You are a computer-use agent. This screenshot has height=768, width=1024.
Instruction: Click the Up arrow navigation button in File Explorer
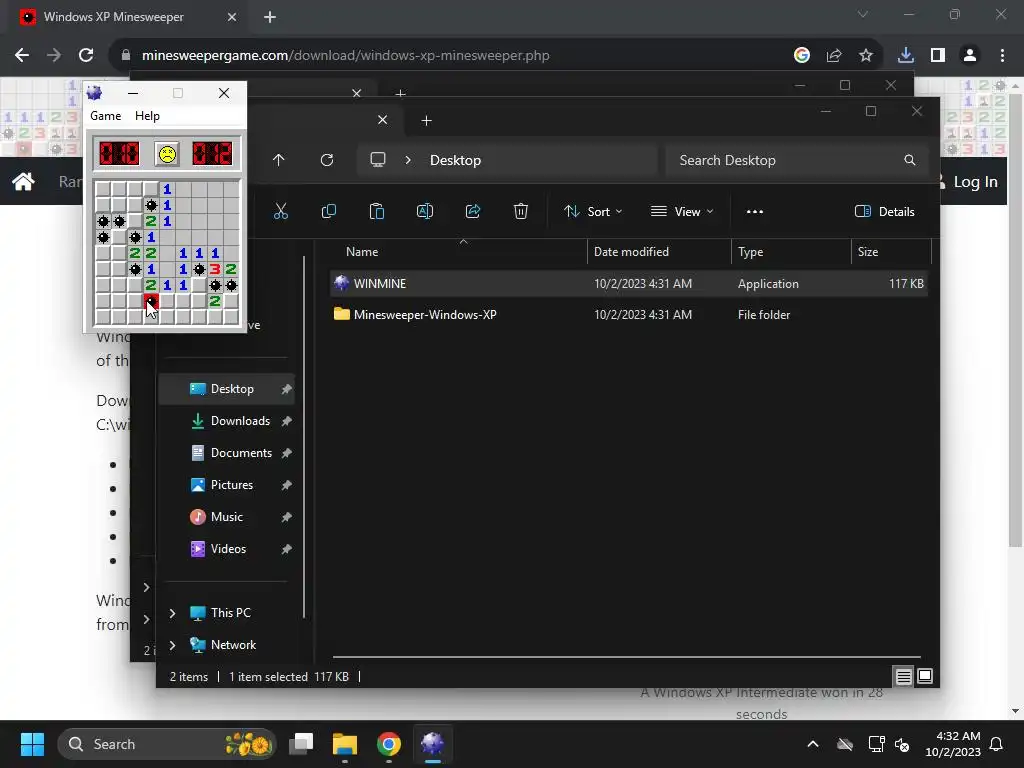coord(279,160)
